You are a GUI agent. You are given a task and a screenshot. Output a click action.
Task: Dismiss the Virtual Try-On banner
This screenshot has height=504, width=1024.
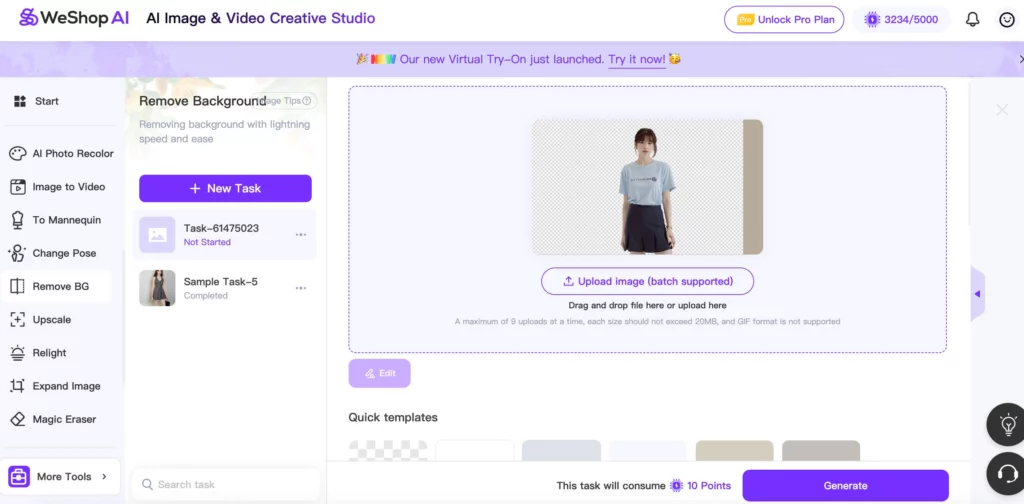pos(1020,59)
